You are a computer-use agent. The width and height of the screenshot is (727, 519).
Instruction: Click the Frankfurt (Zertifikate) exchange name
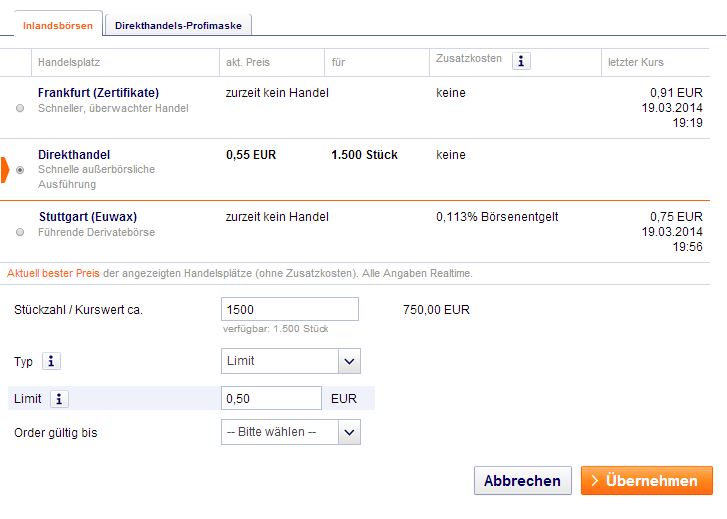[98, 93]
